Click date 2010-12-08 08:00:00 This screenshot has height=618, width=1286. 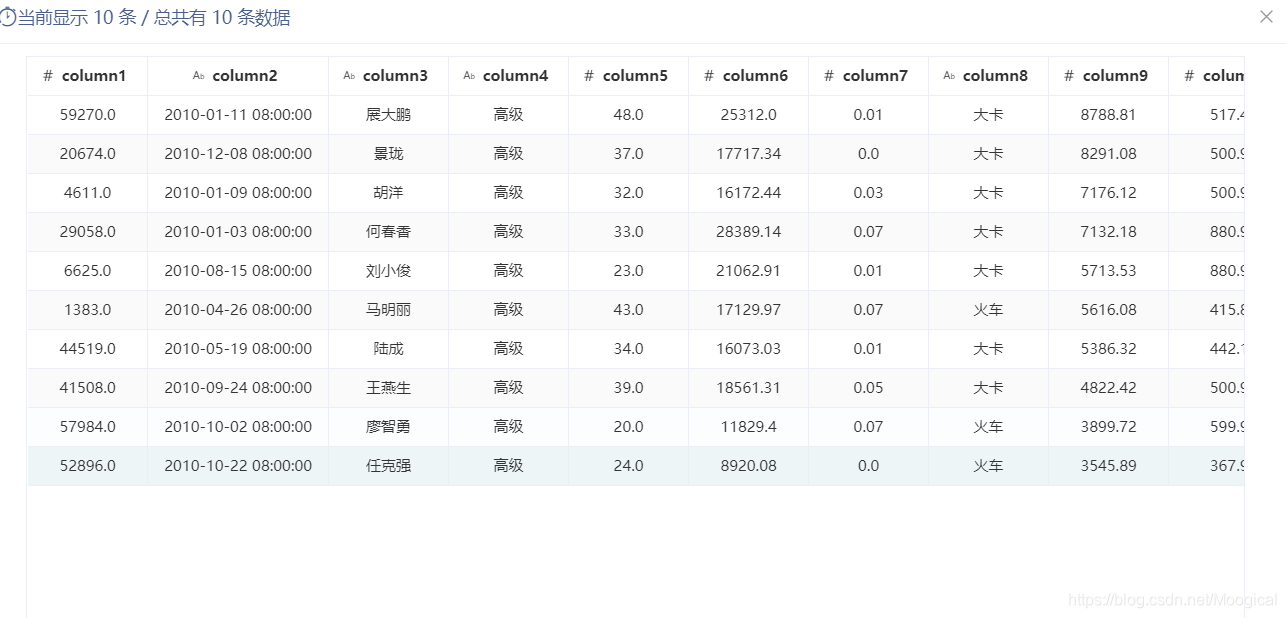(238, 154)
